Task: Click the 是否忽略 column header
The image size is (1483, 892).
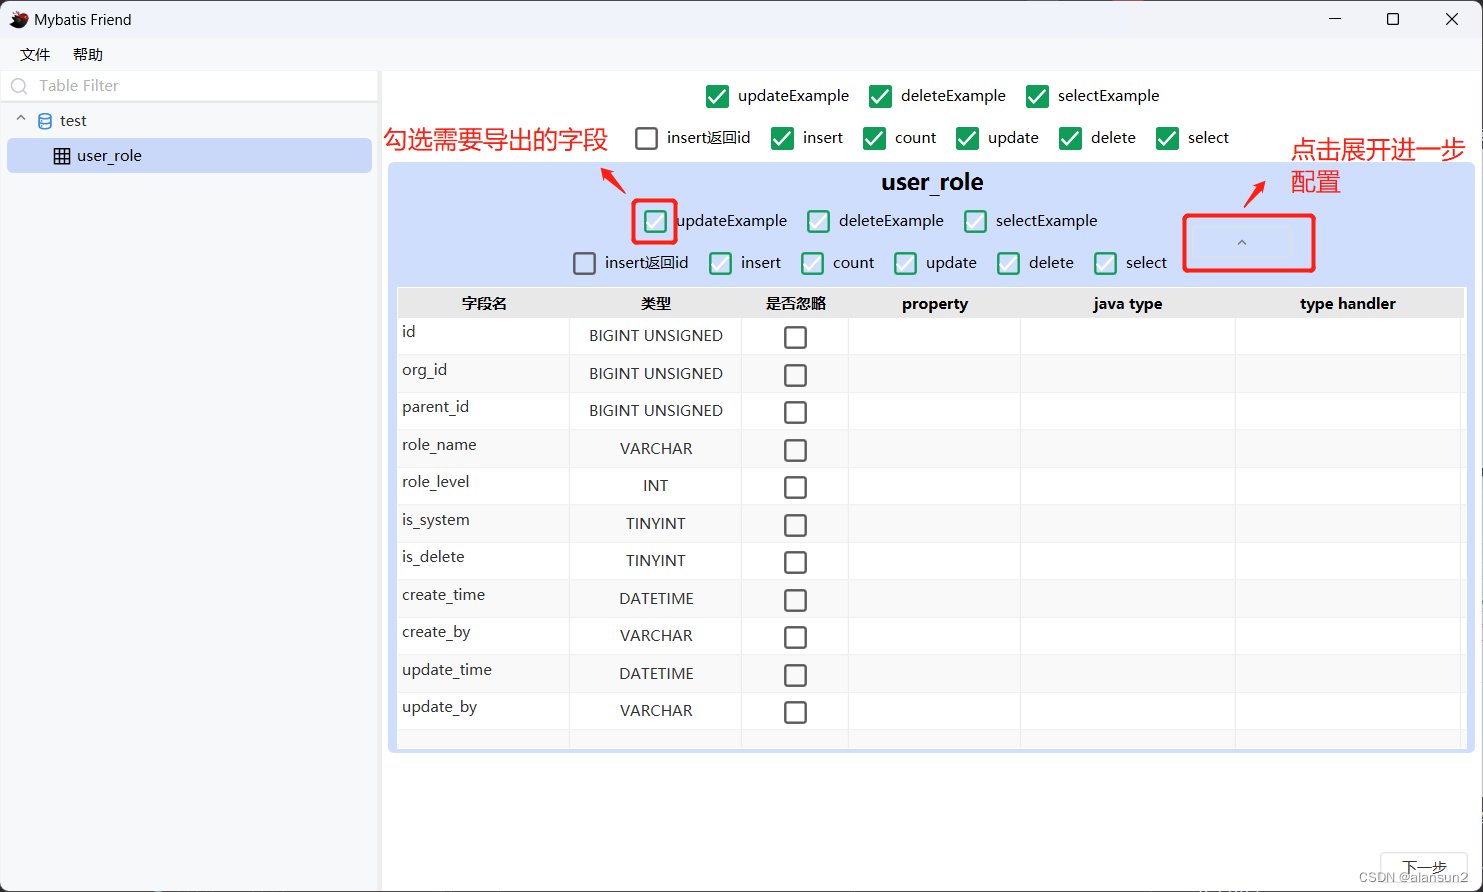Action: 795,304
